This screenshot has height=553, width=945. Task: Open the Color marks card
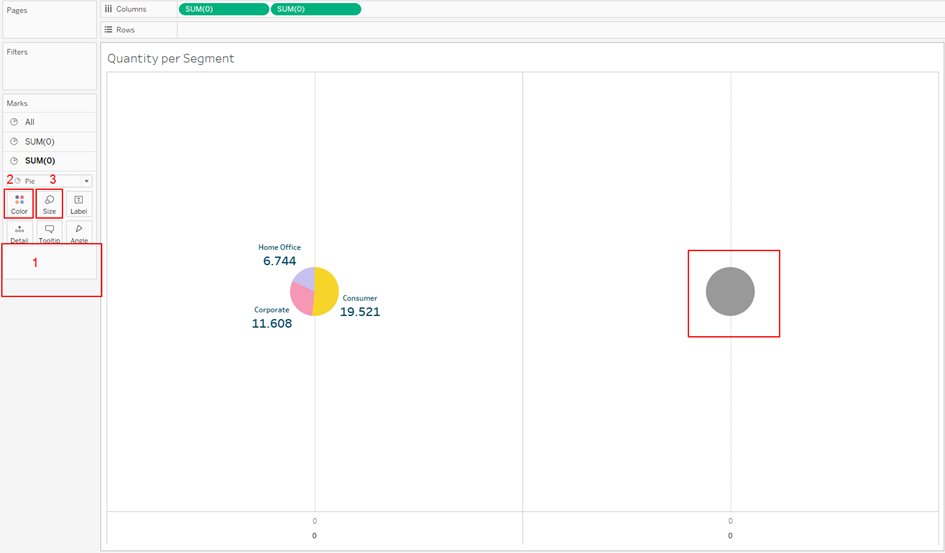[x=19, y=204]
